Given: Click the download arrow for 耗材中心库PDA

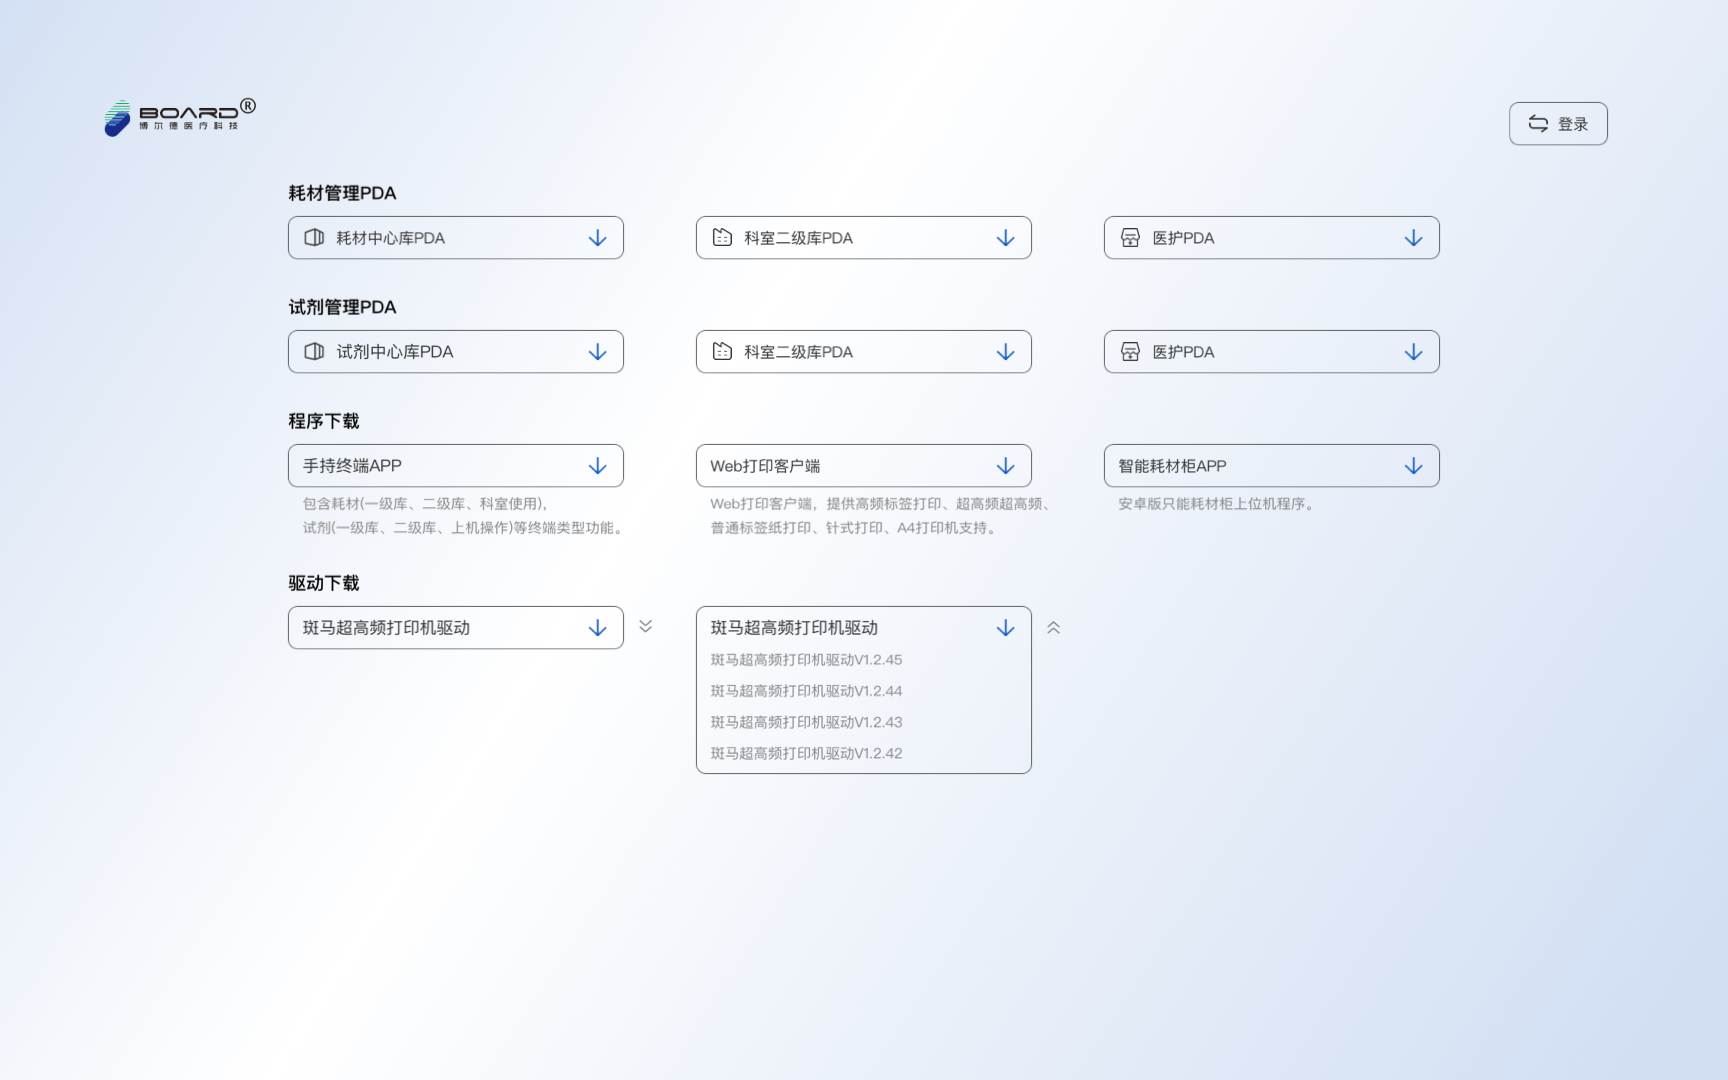Looking at the screenshot, I should pos(597,238).
